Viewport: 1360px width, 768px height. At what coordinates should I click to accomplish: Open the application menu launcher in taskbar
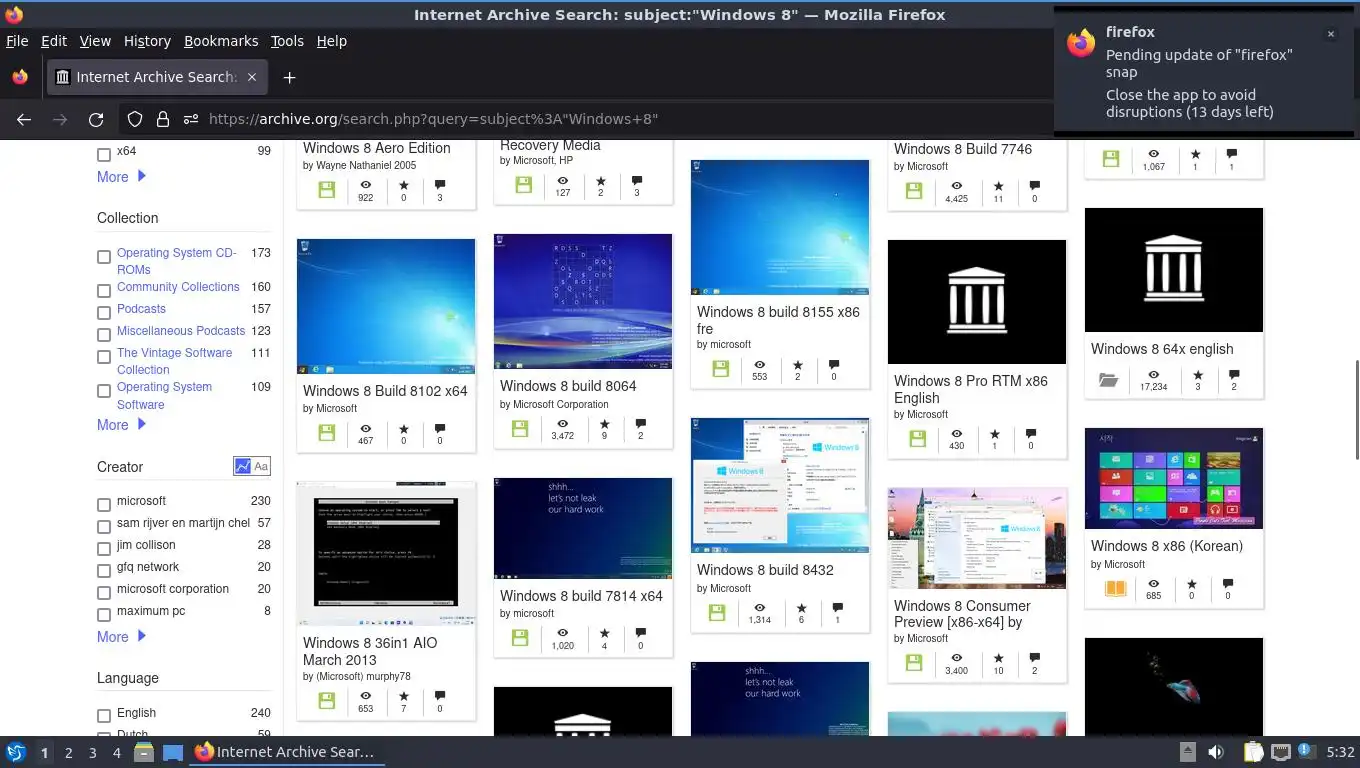[16, 752]
